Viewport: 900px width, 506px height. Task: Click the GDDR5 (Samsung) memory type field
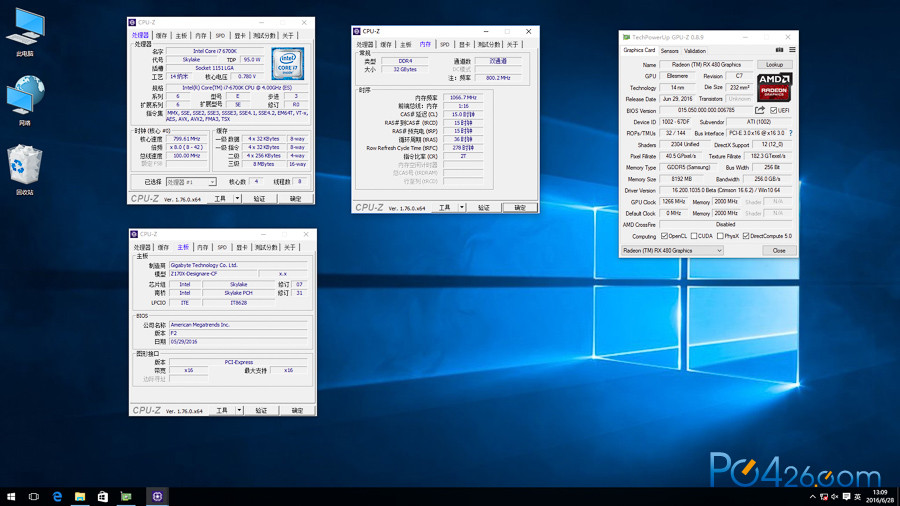point(688,168)
